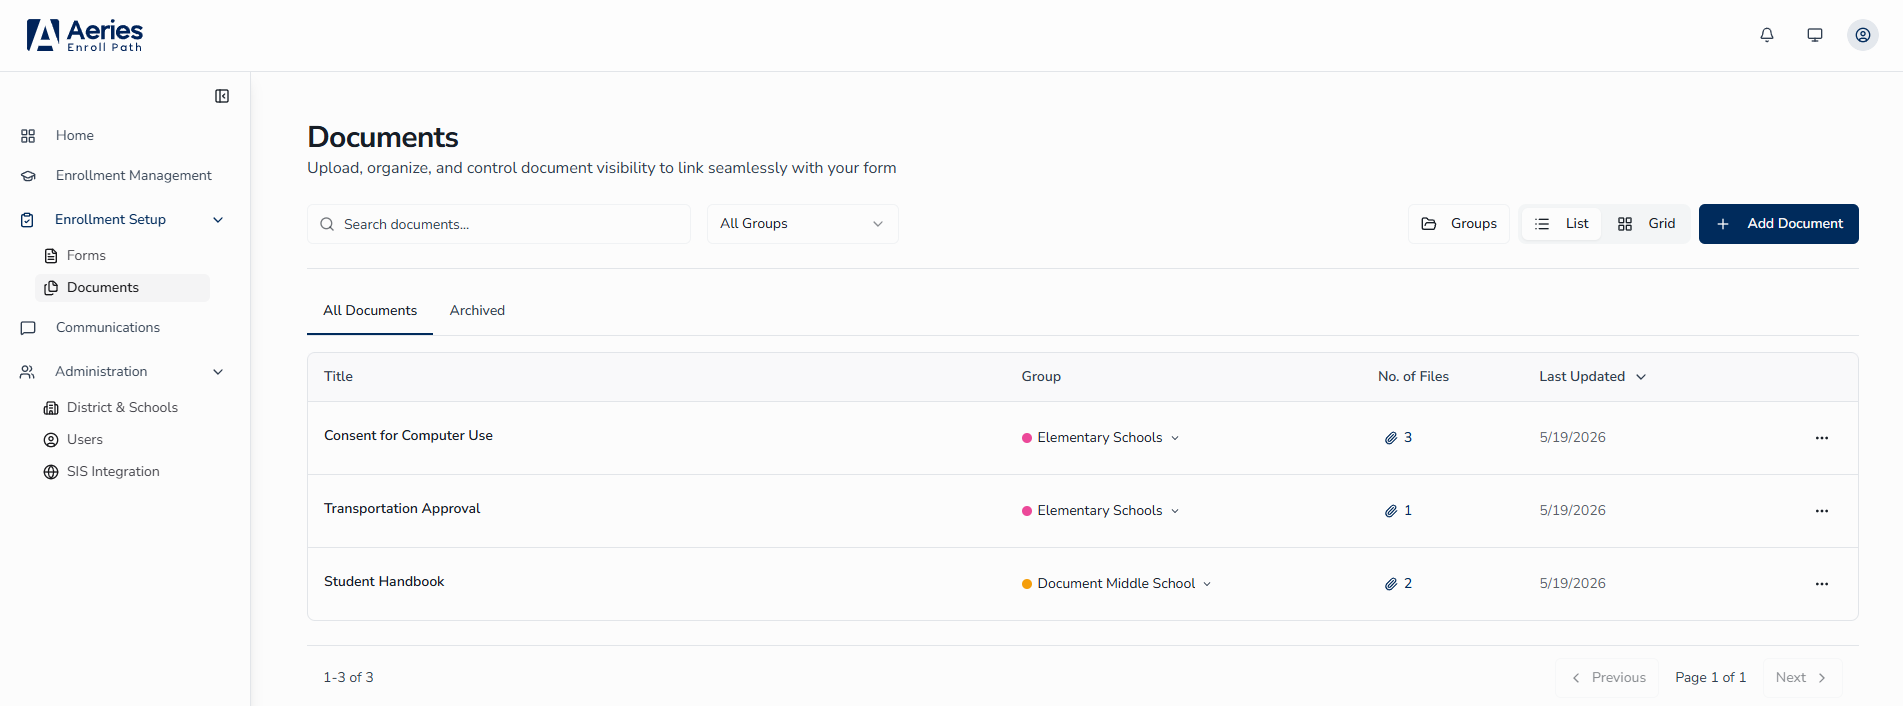1903x706 pixels.
Task: Change Document Middle School group dropdown
Action: pyautogui.click(x=1116, y=584)
